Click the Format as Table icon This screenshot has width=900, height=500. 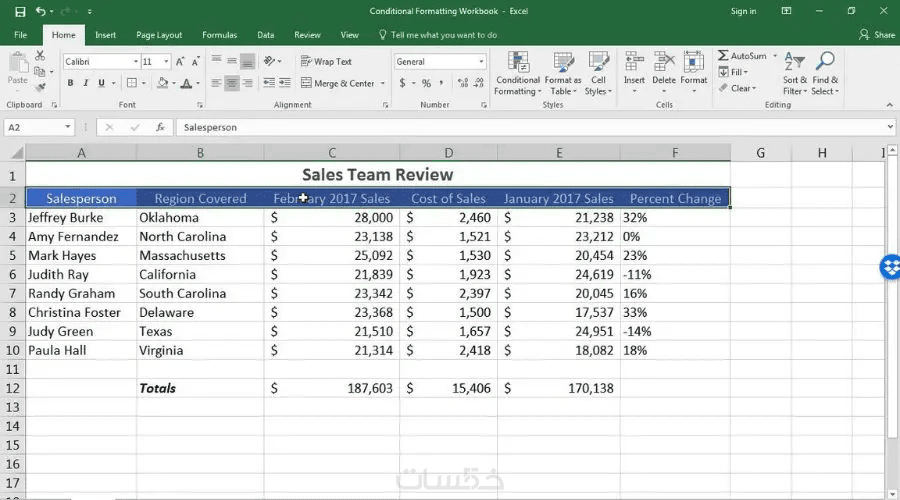click(562, 63)
